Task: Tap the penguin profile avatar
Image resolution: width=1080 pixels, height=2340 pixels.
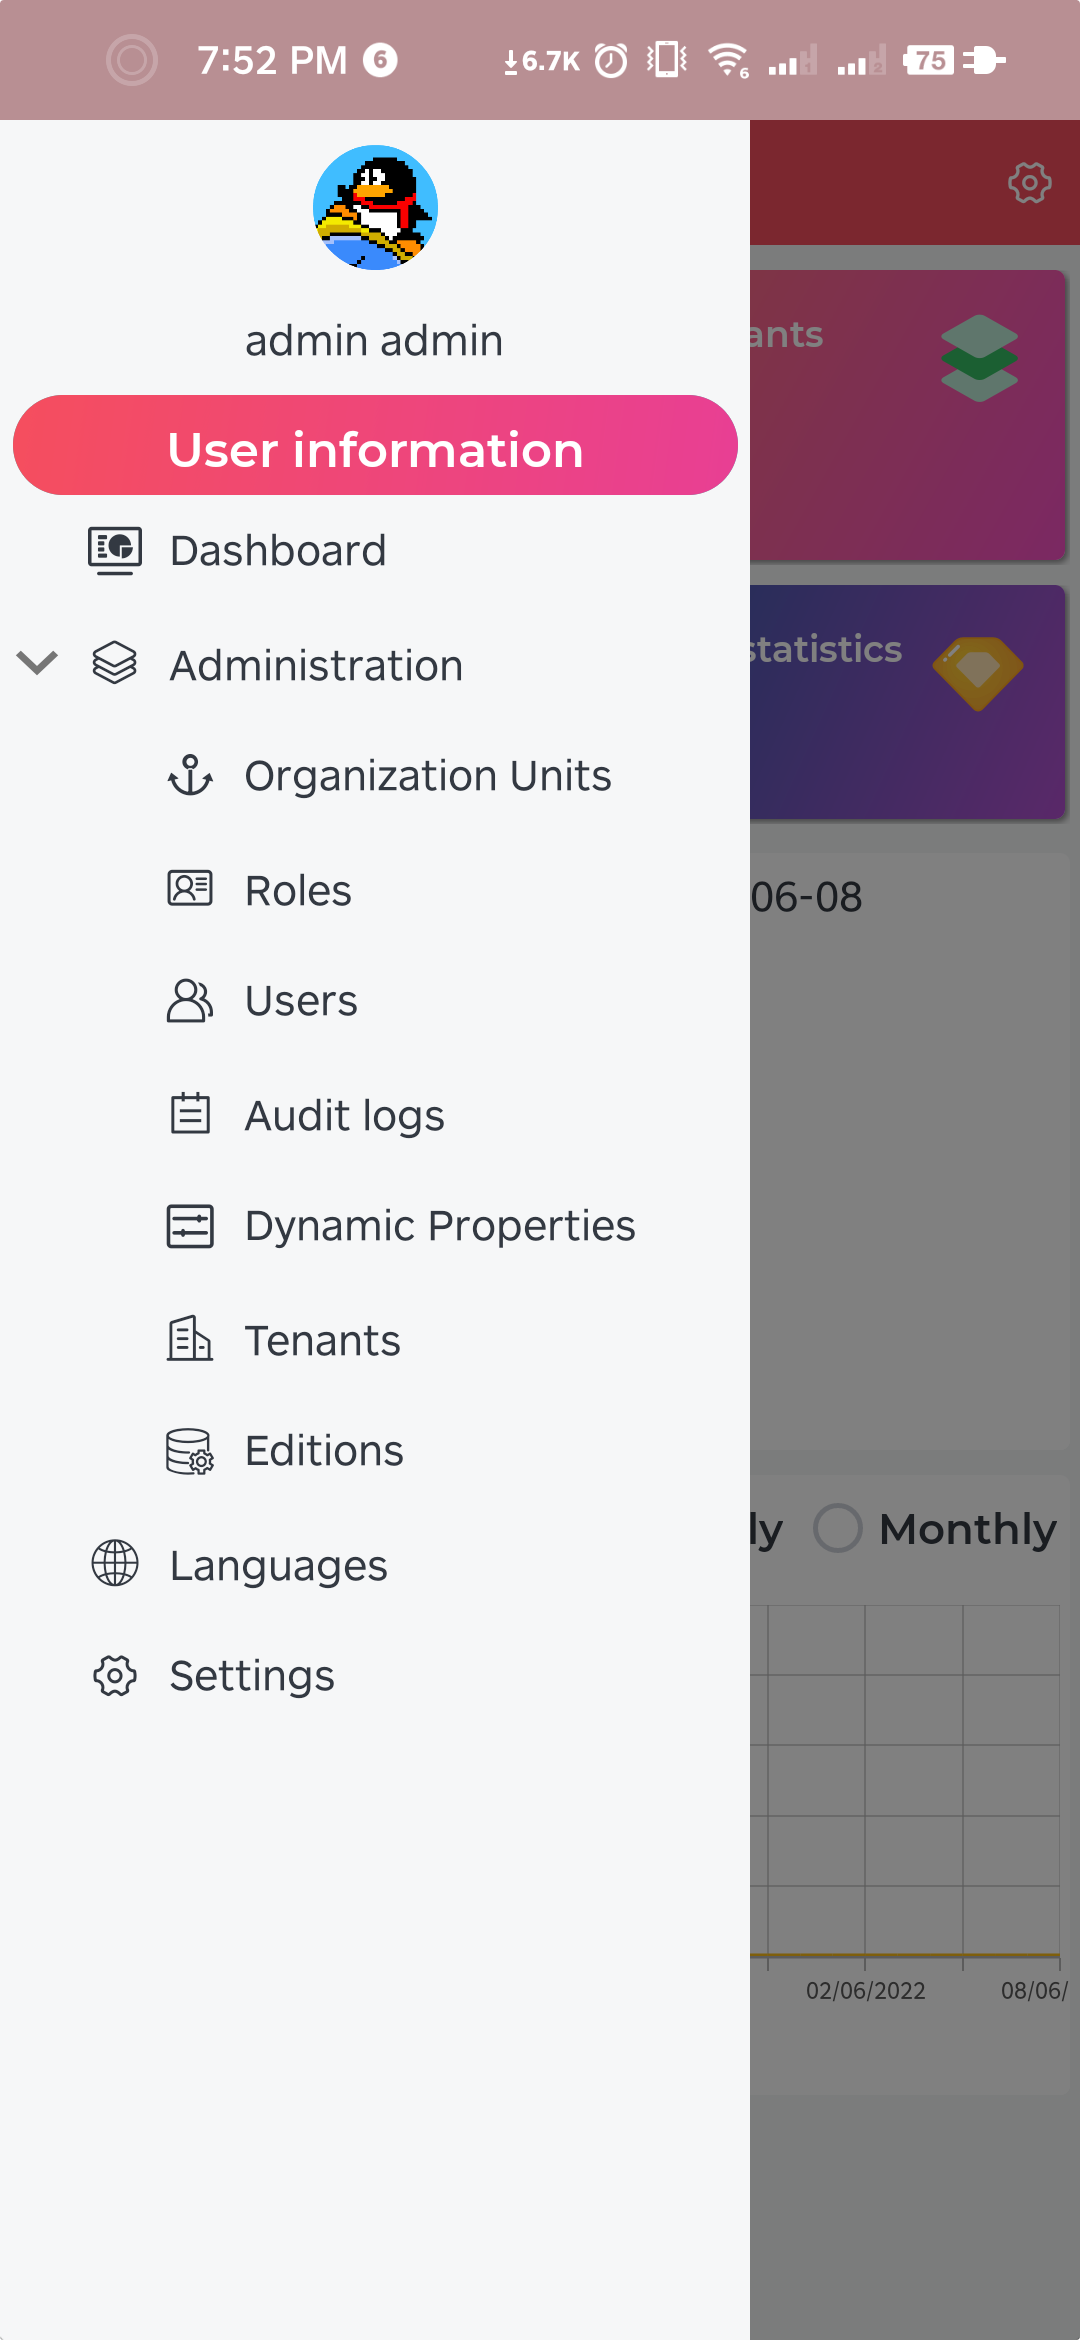Action: (375, 208)
